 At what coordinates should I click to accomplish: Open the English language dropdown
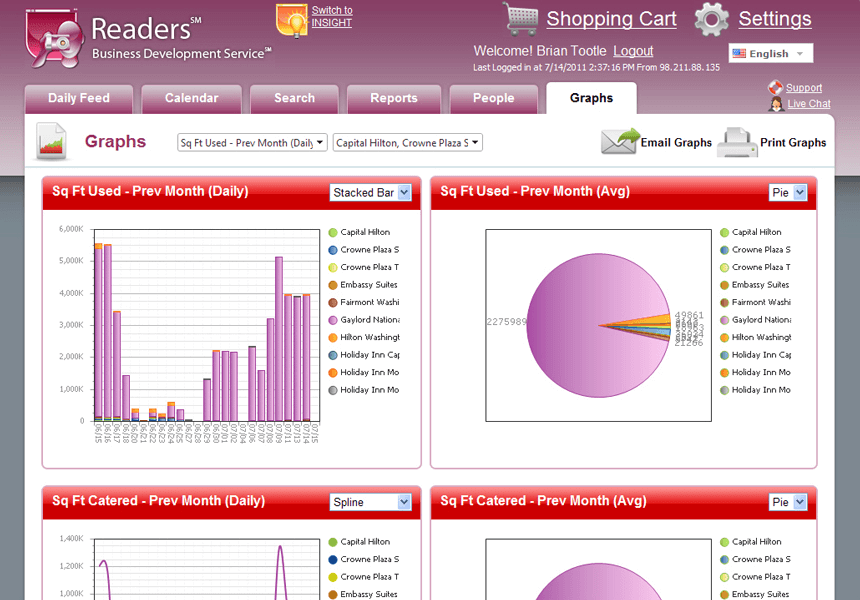tap(771, 53)
